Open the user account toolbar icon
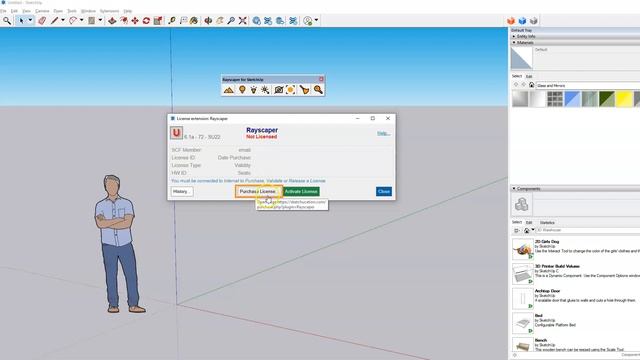The image size is (640, 360). [308, 20]
